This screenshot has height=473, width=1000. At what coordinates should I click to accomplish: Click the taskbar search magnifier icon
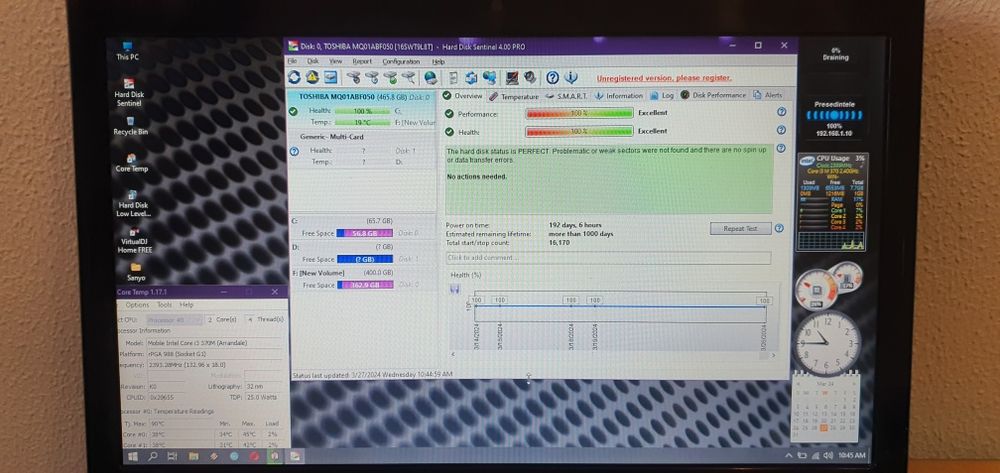(153, 456)
